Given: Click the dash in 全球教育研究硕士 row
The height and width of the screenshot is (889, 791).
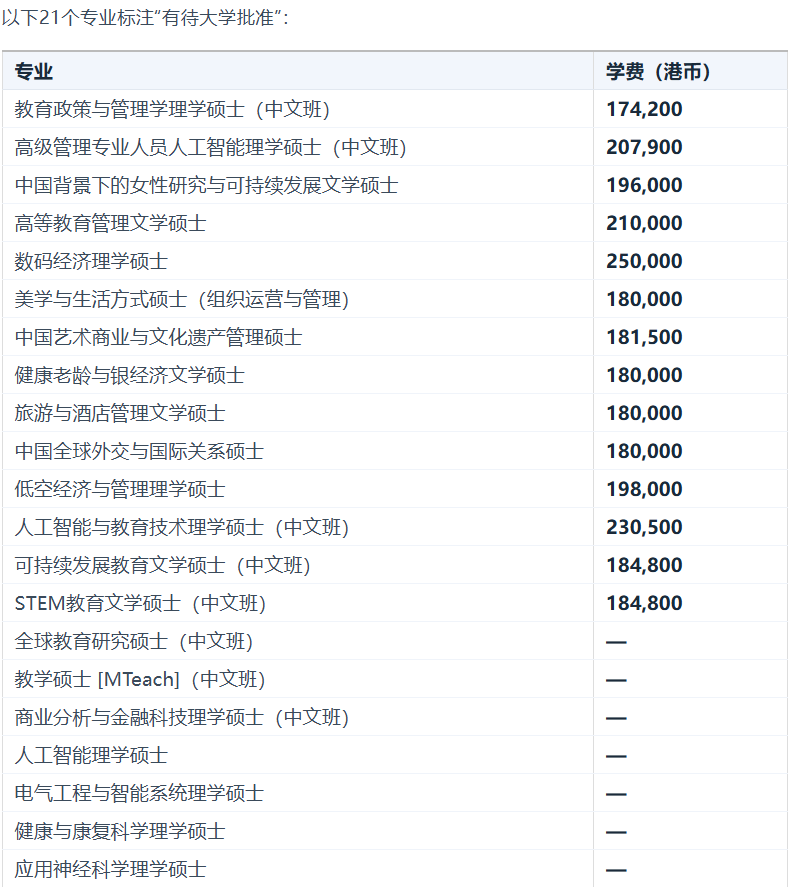Looking at the screenshot, I should [x=616, y=642].
